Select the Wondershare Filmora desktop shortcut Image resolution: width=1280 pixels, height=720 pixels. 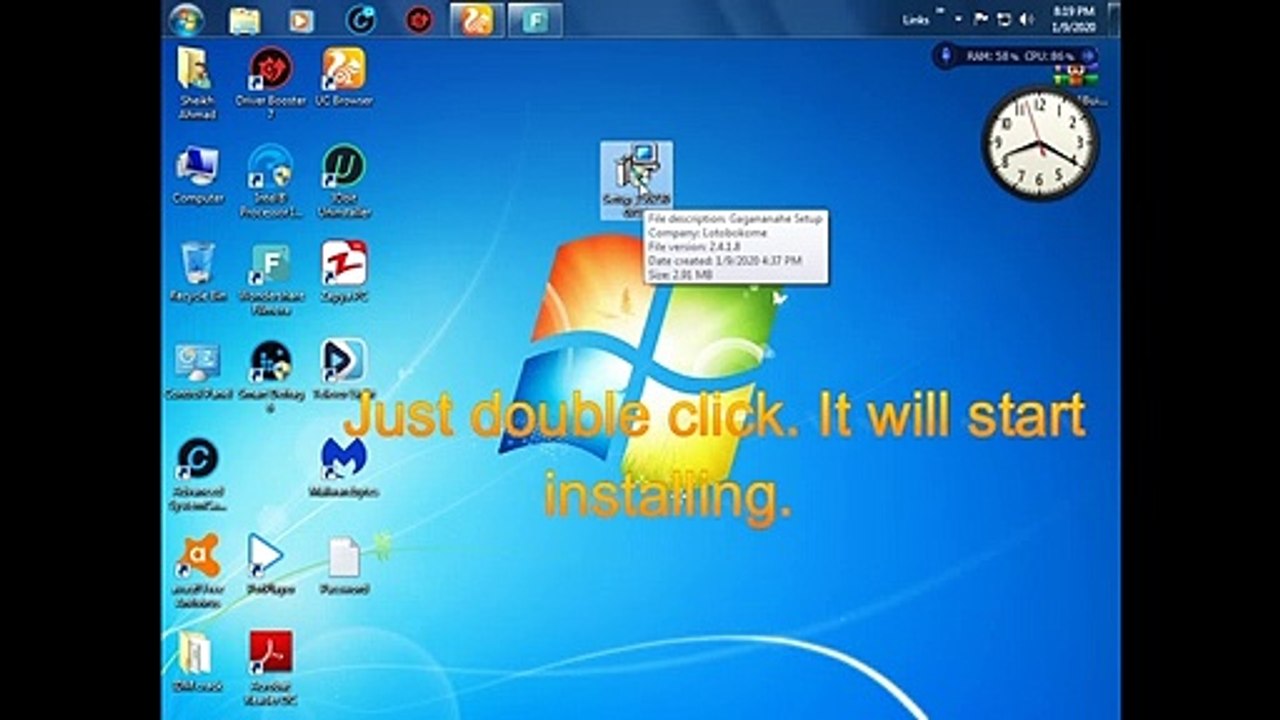click(x=270, y=279)
